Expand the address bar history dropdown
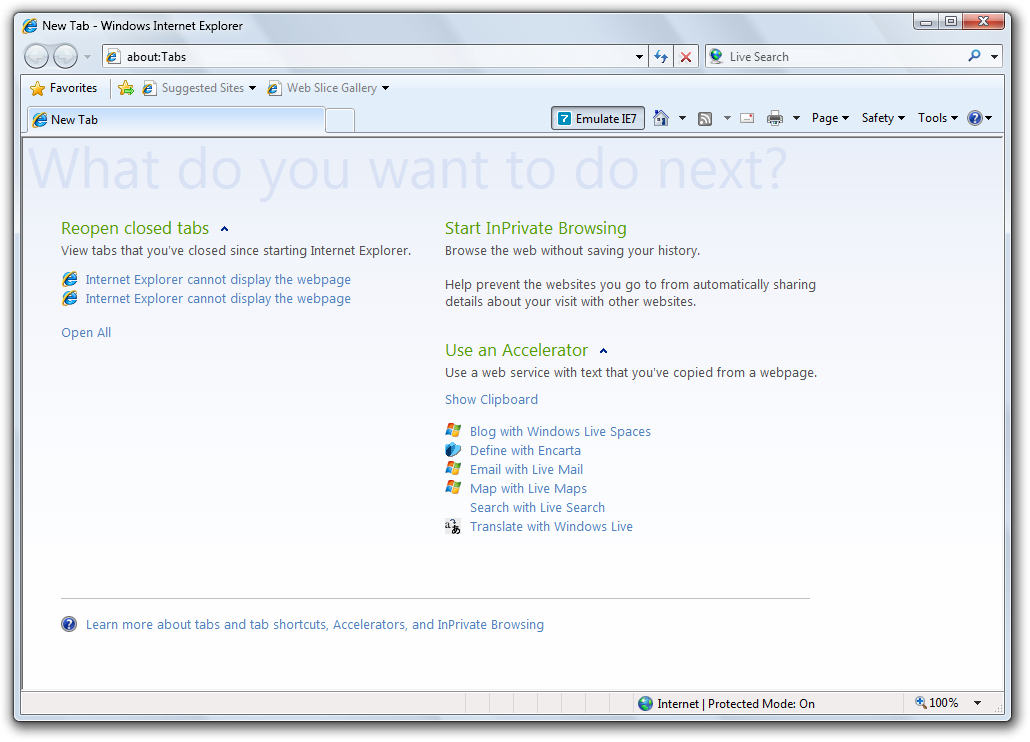This screenshot has height=742, width=1030. [x=639, y=57]
